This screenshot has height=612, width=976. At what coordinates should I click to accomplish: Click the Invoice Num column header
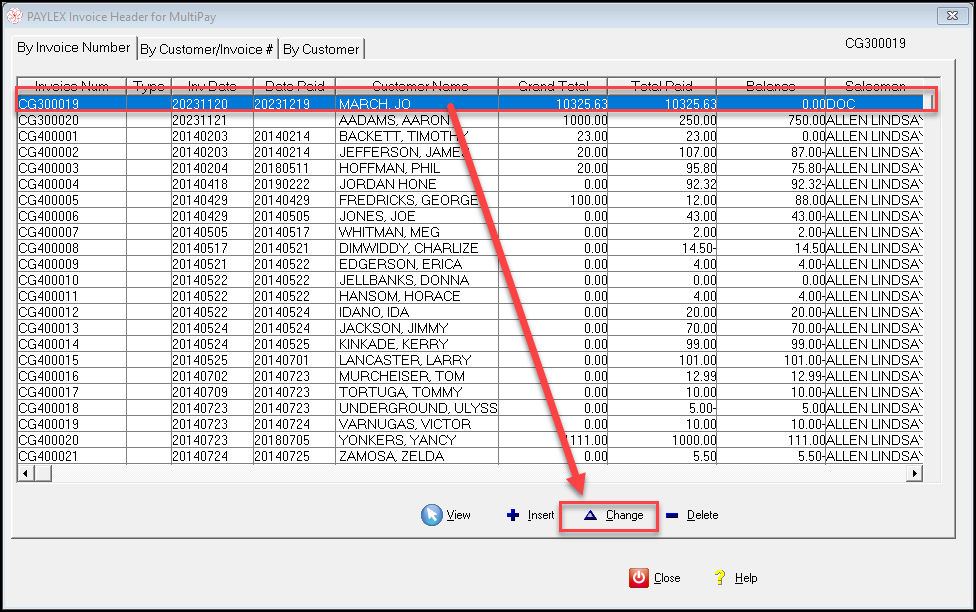(72, 86)
